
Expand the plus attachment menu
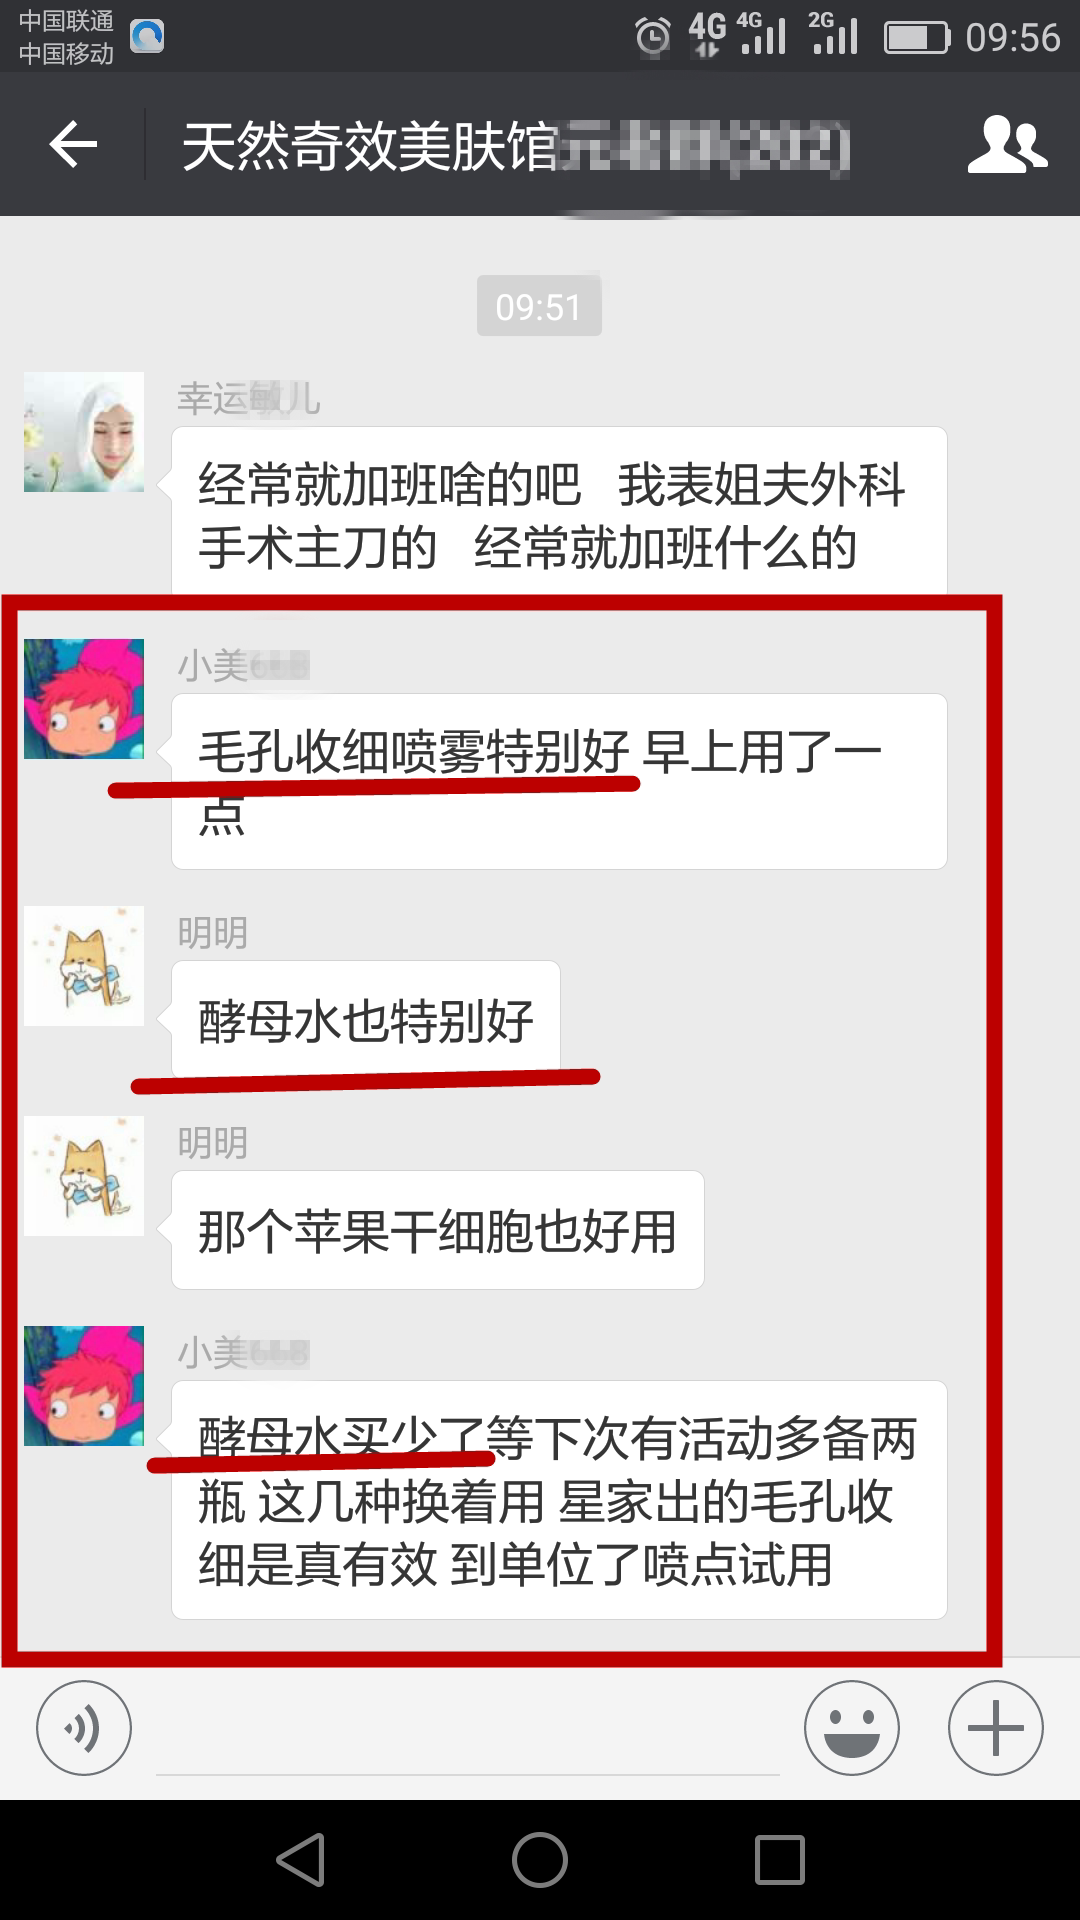[x=996, y=1728]
